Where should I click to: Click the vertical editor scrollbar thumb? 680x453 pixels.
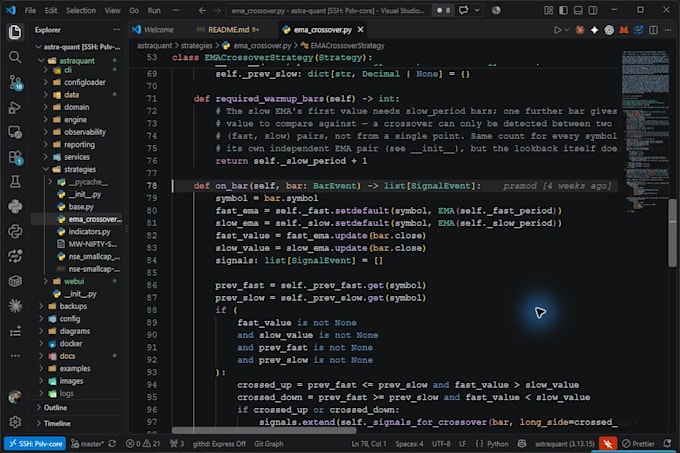click(672, 232)
